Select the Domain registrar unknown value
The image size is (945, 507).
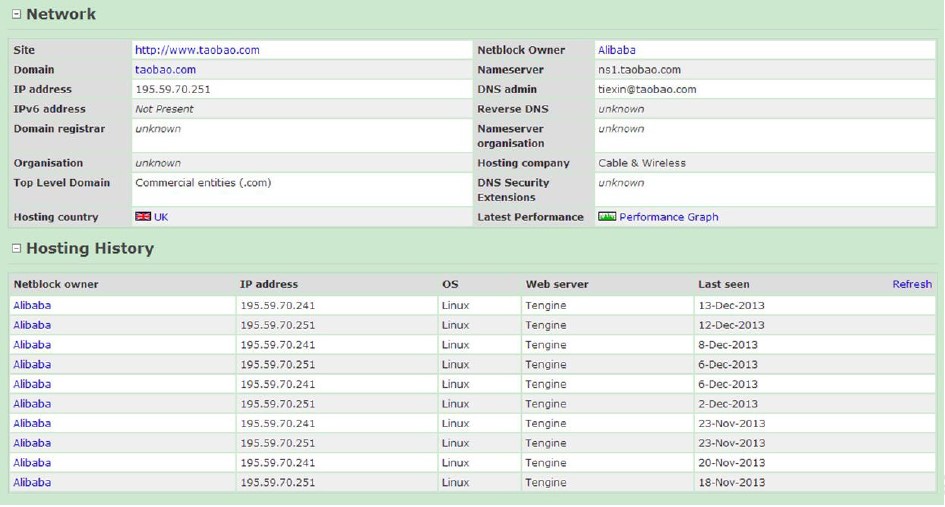point(158,128)
